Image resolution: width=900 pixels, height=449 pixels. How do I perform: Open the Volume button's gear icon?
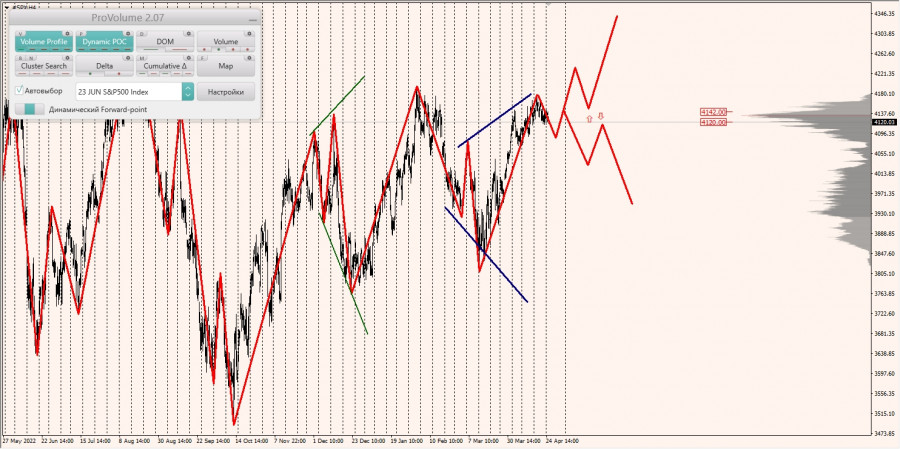pos(249,33)
